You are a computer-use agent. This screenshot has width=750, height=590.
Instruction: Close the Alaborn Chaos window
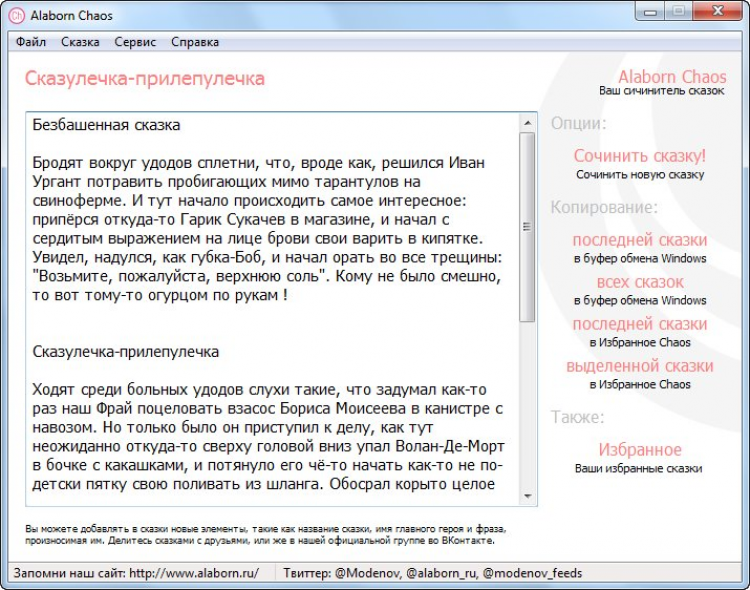717,11
